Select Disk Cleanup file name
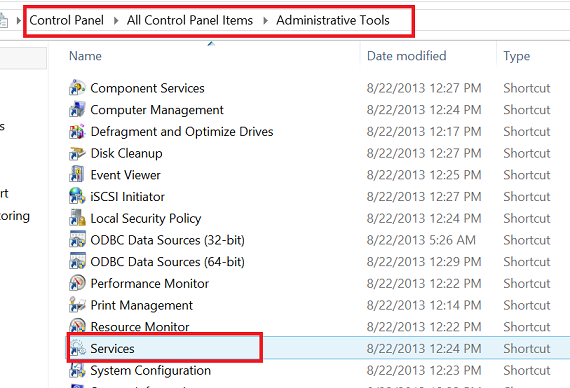The height and width of the screenshot is (388, 570). [x=126, y=153]
